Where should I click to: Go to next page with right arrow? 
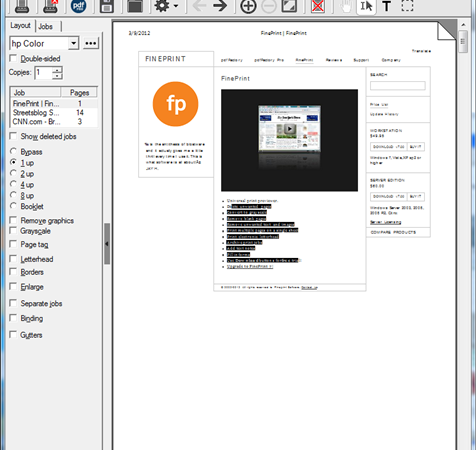click(x=220, y=6)
